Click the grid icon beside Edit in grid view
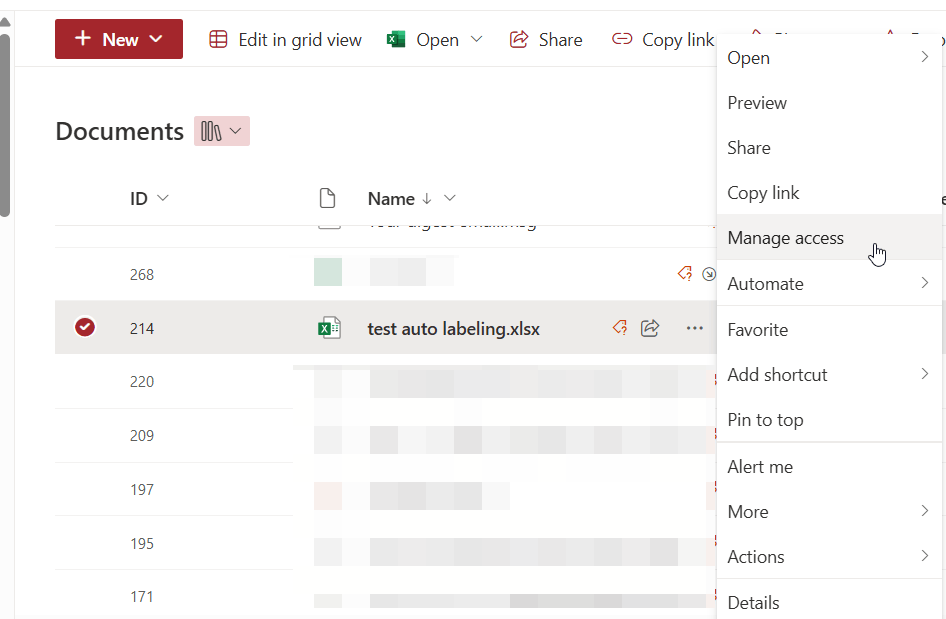946x619 pixels. [x=218, y=39]
